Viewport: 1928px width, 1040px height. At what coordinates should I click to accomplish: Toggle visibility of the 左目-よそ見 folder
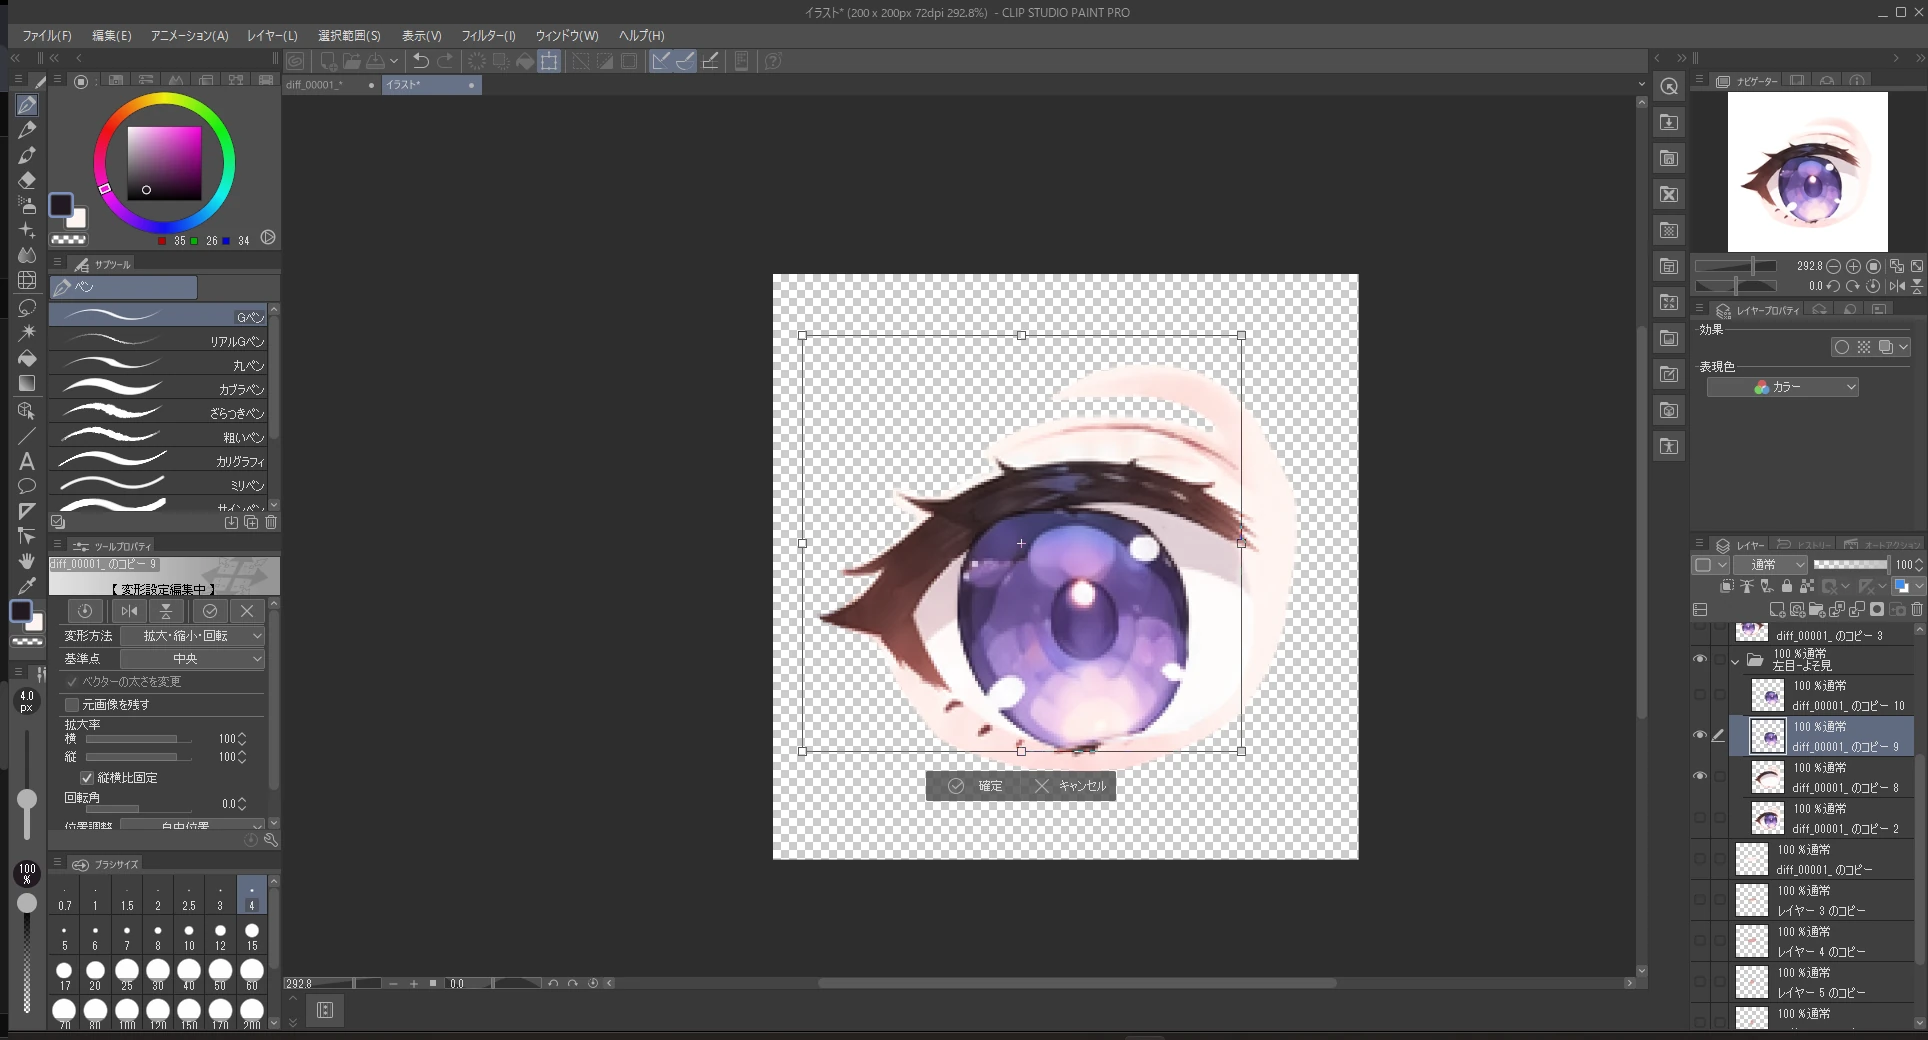pyautogui.click(x=1700, y=659)
